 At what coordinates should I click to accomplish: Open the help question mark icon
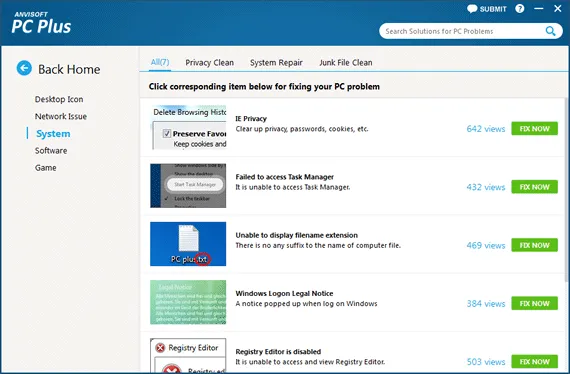click(x=520, y=9)
